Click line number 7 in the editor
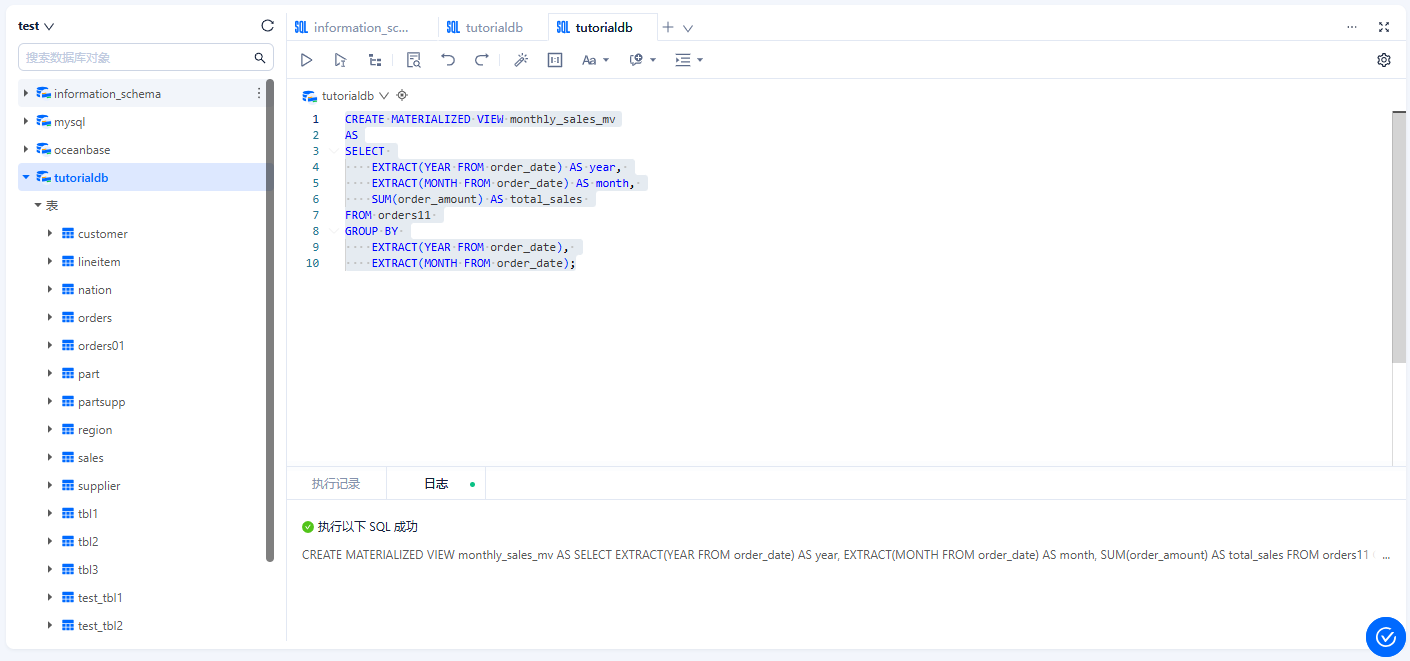 (316, 215)
